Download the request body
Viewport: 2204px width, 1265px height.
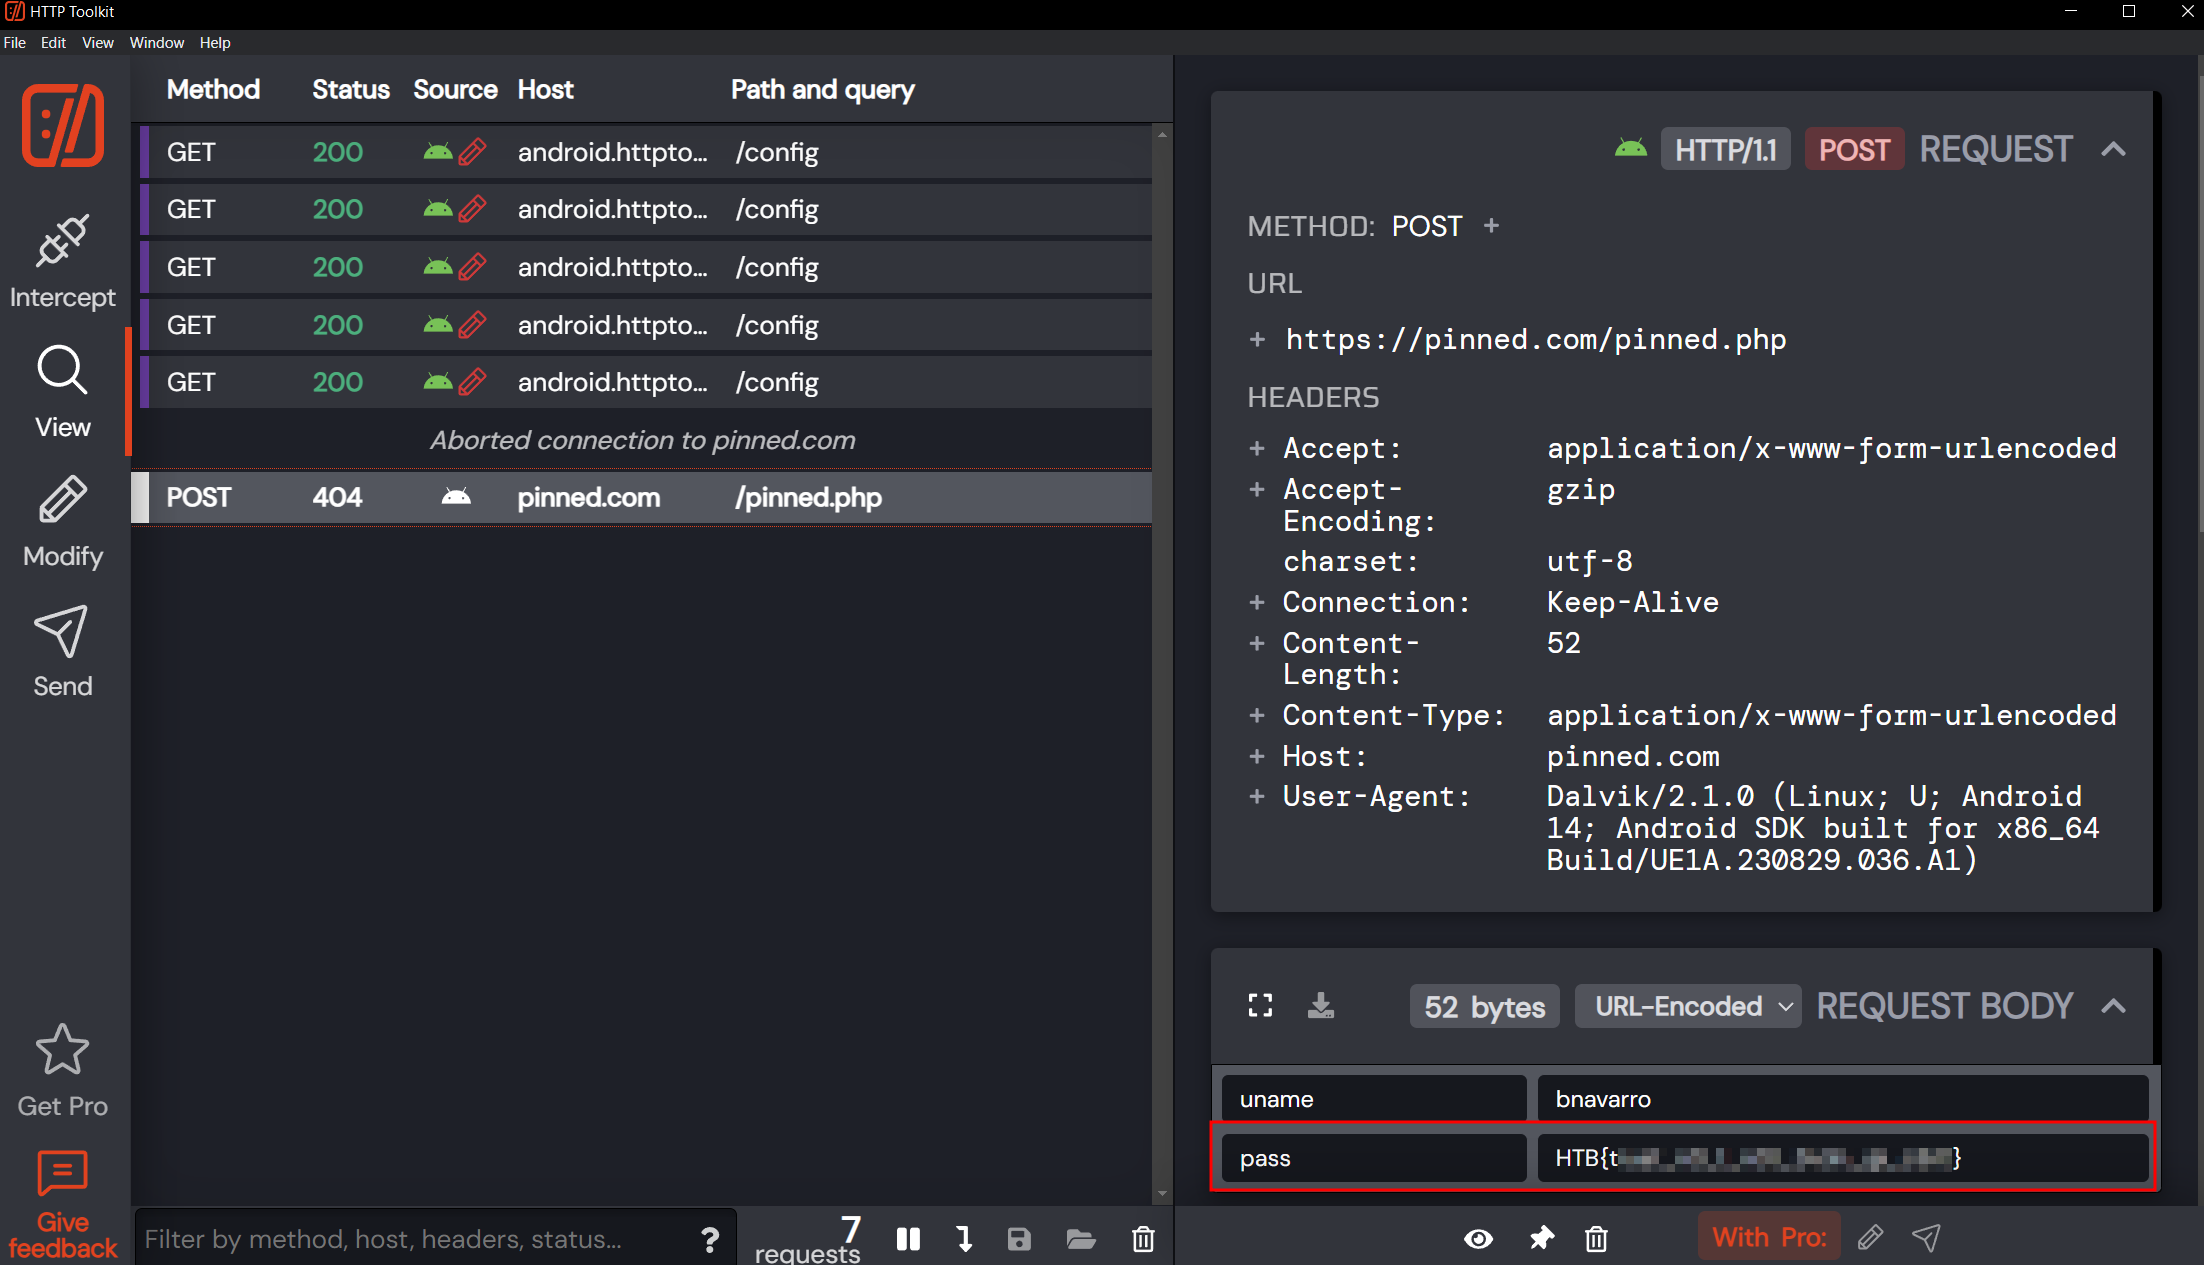[1321, 1005]
